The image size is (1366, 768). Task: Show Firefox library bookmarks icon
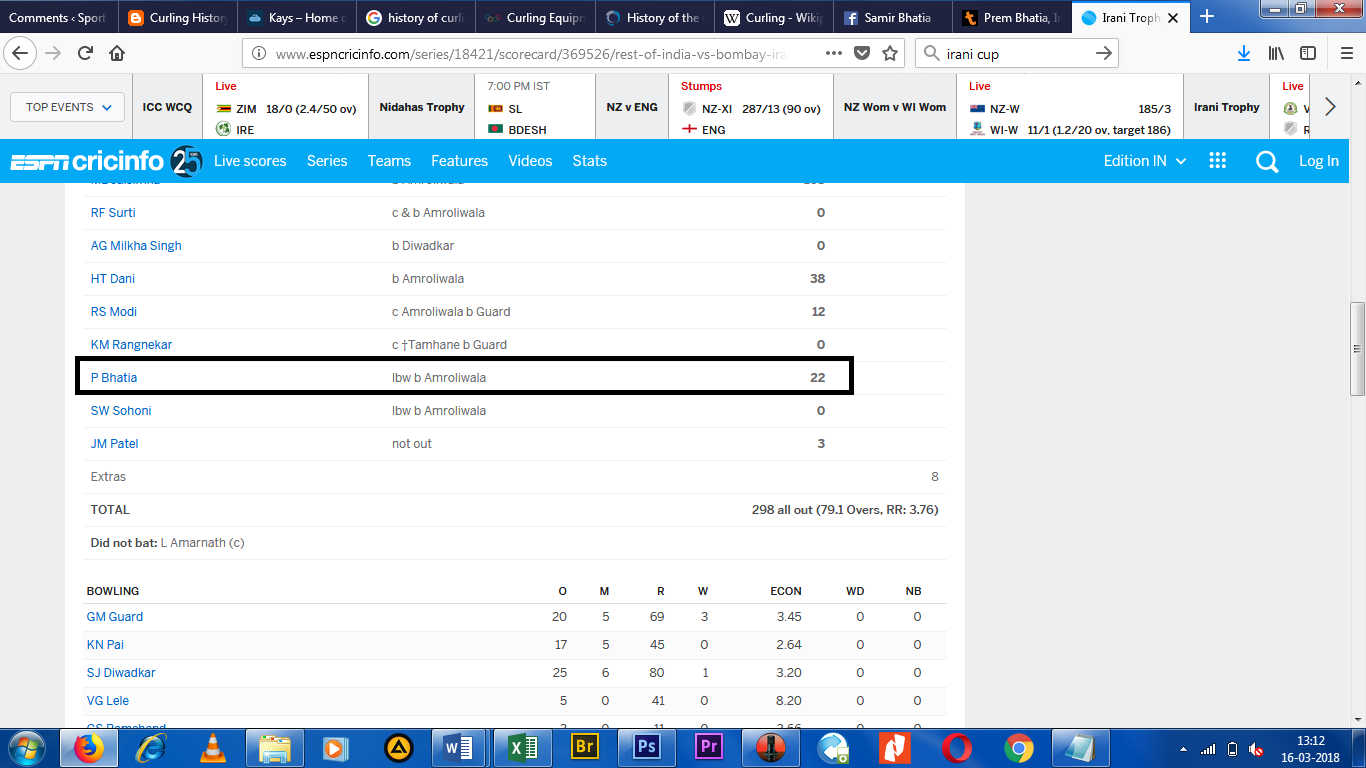coord(1276,54)
